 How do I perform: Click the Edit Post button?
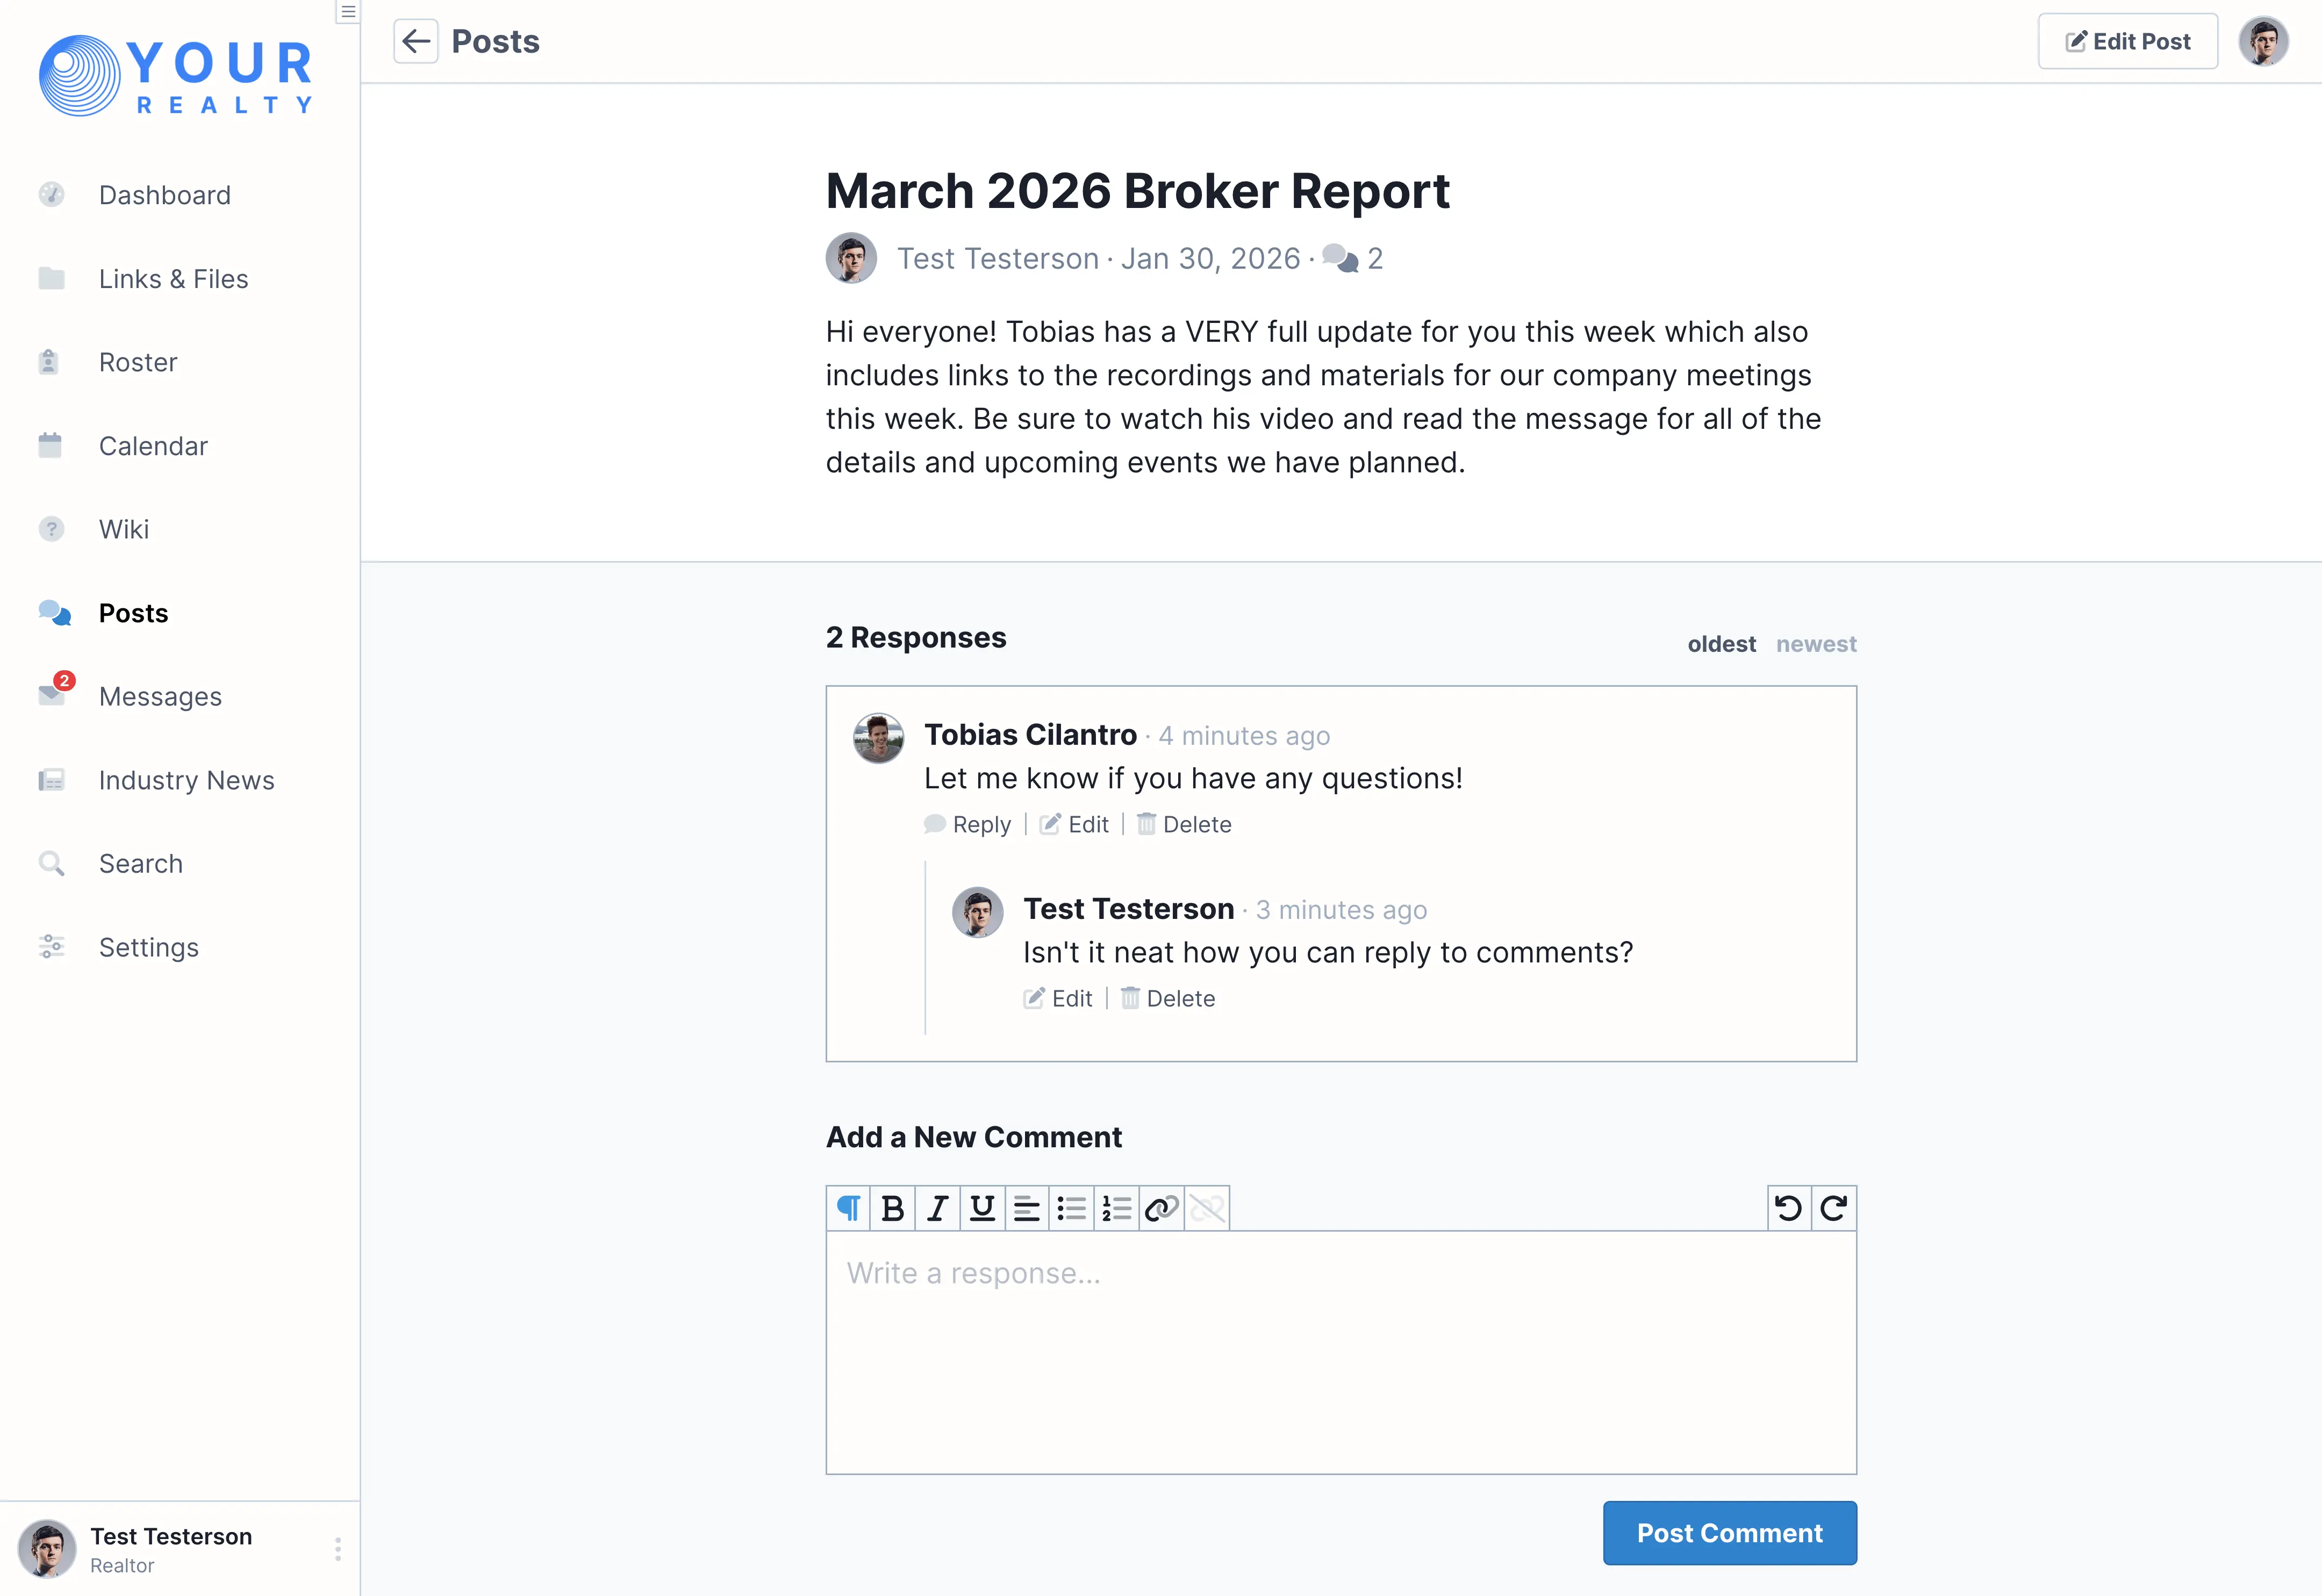(2127, 41)
